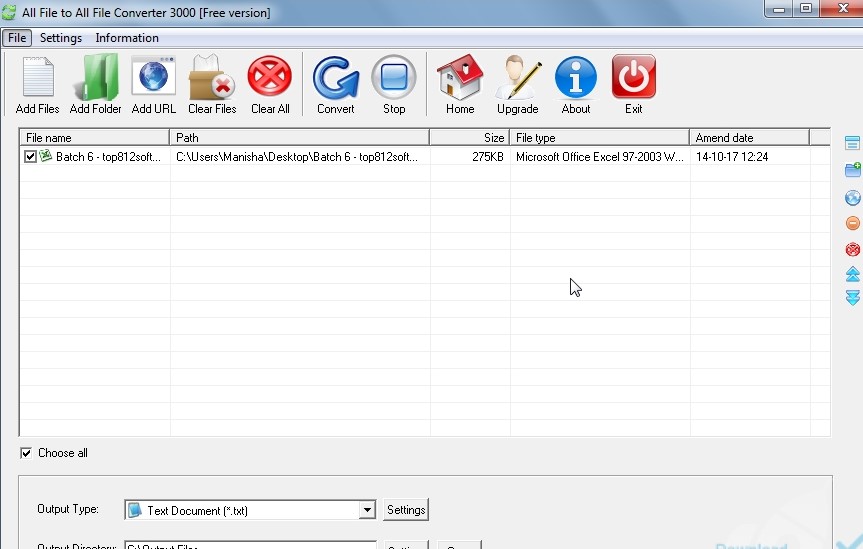Open the About info icon

576,78
